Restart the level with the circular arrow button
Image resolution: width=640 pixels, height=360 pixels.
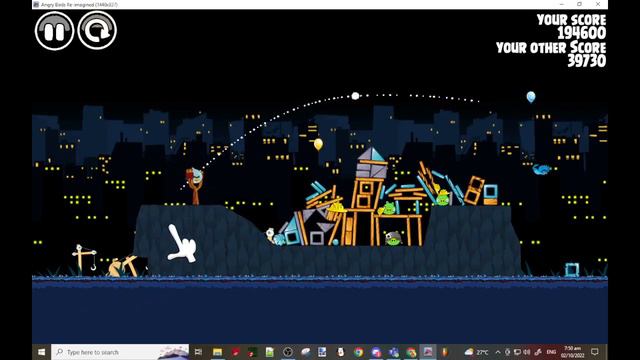coord(97,31)
